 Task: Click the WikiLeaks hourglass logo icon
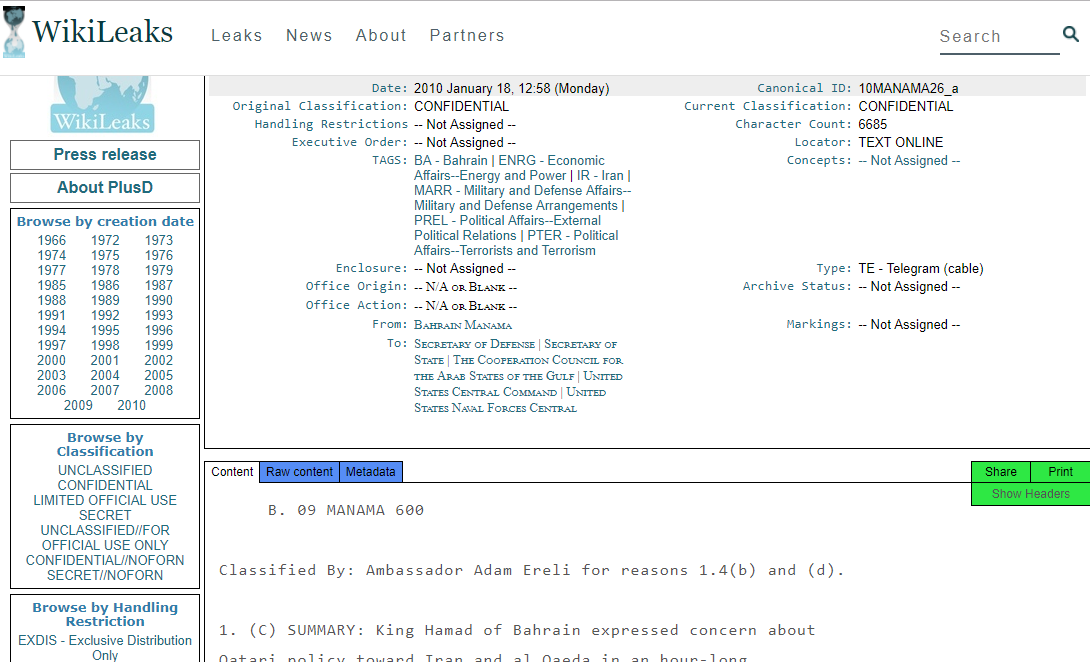14,32
